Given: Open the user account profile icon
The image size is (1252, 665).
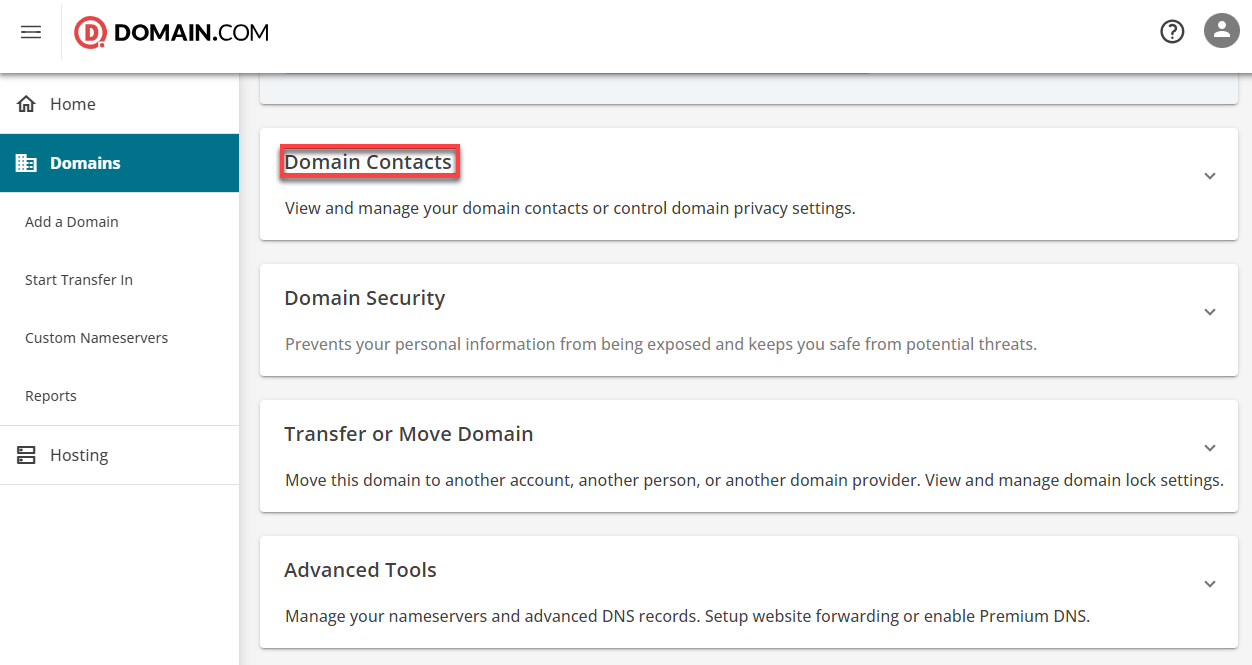Looking at the screenshot, I should (x=1221, y=31).
